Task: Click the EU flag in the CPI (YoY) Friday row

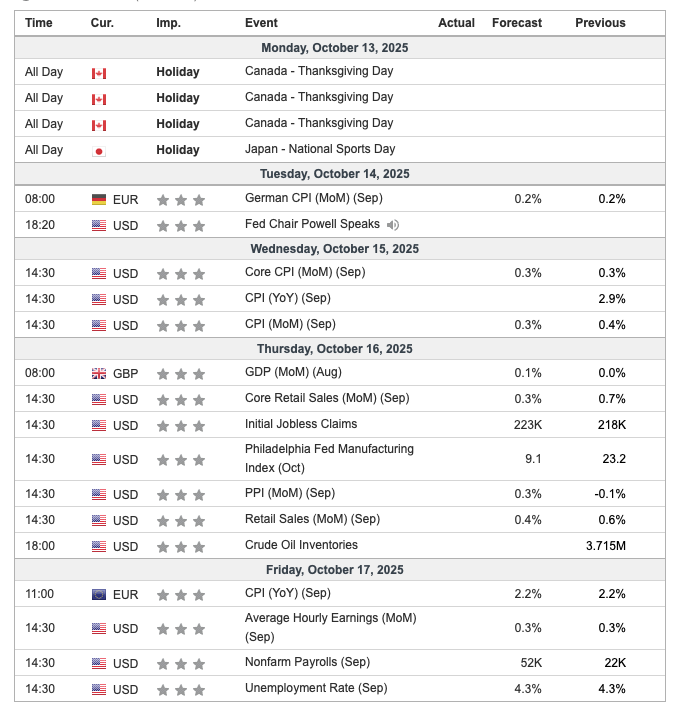Action: (98, 595)
